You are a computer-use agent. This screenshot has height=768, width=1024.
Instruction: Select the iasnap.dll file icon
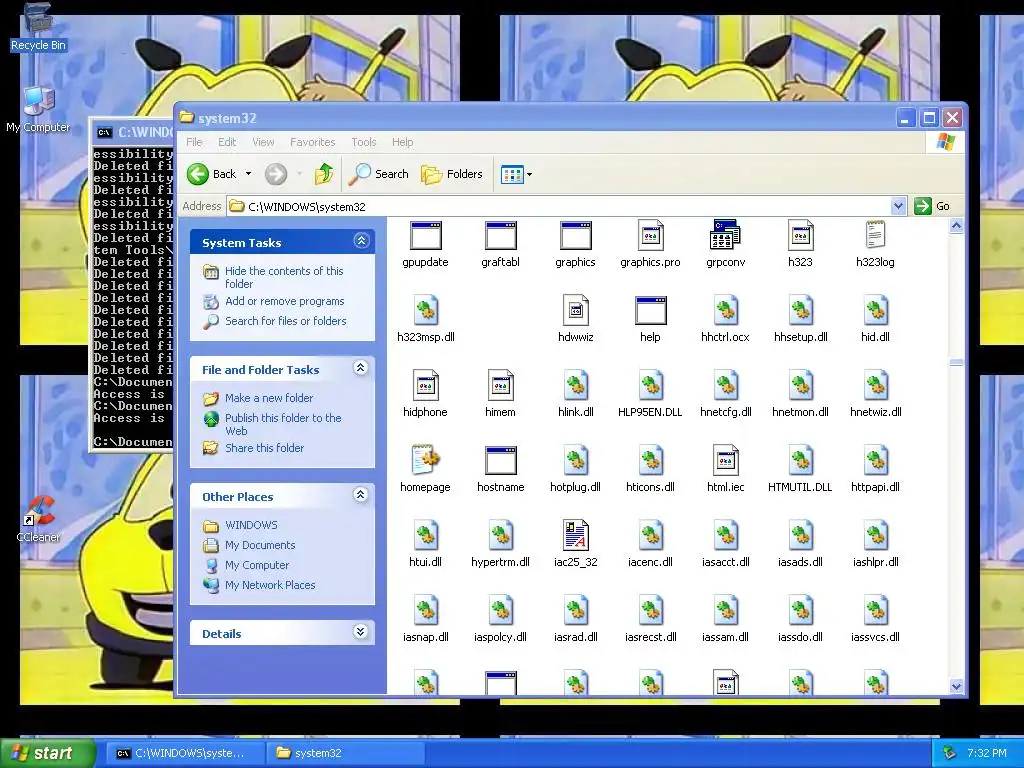(426, 610)
